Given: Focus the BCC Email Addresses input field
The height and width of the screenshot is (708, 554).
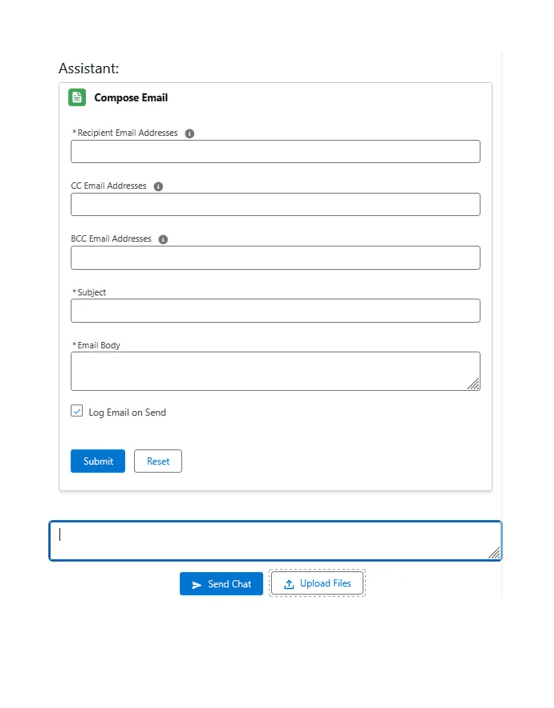Looking at the screenshot, I should pyautogui.click(x=275, y=258).
